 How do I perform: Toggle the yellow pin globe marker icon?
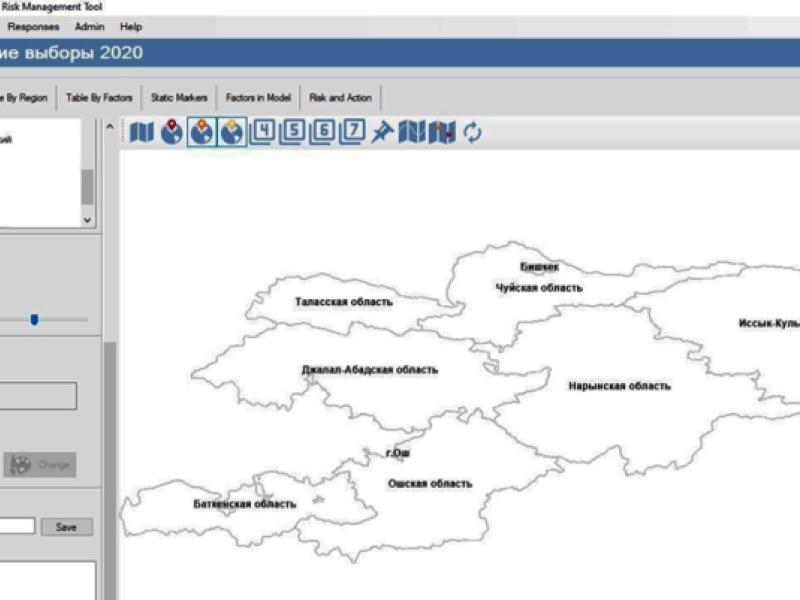[232, 132]
